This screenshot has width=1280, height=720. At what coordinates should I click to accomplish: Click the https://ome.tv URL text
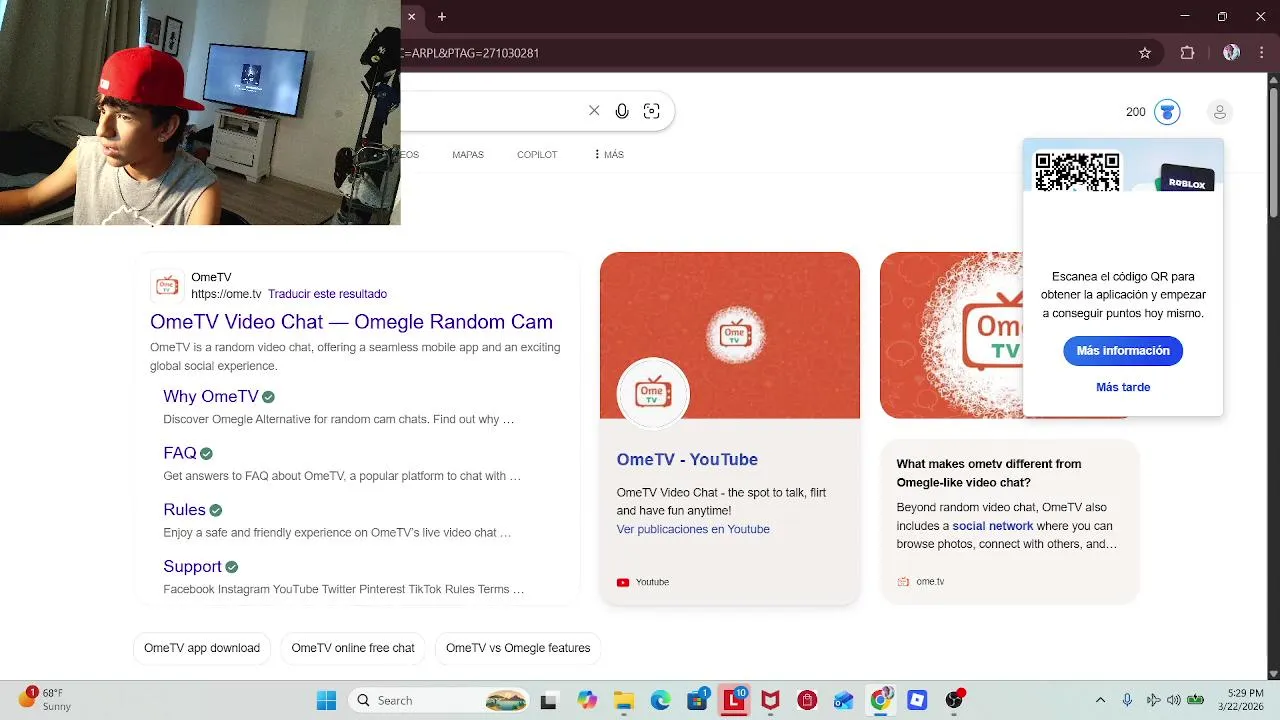226,294
